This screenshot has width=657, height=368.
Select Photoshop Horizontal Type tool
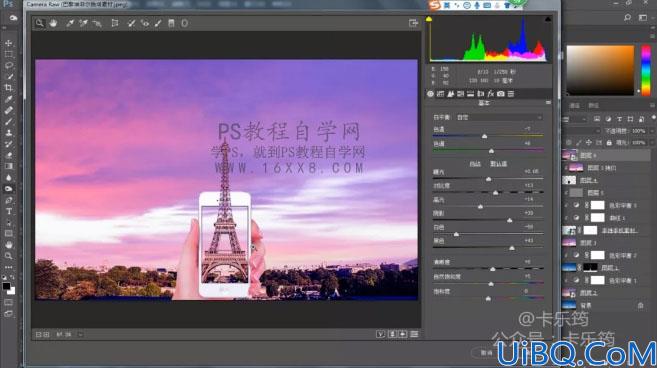pyautogui.click(x=8, y=212)
